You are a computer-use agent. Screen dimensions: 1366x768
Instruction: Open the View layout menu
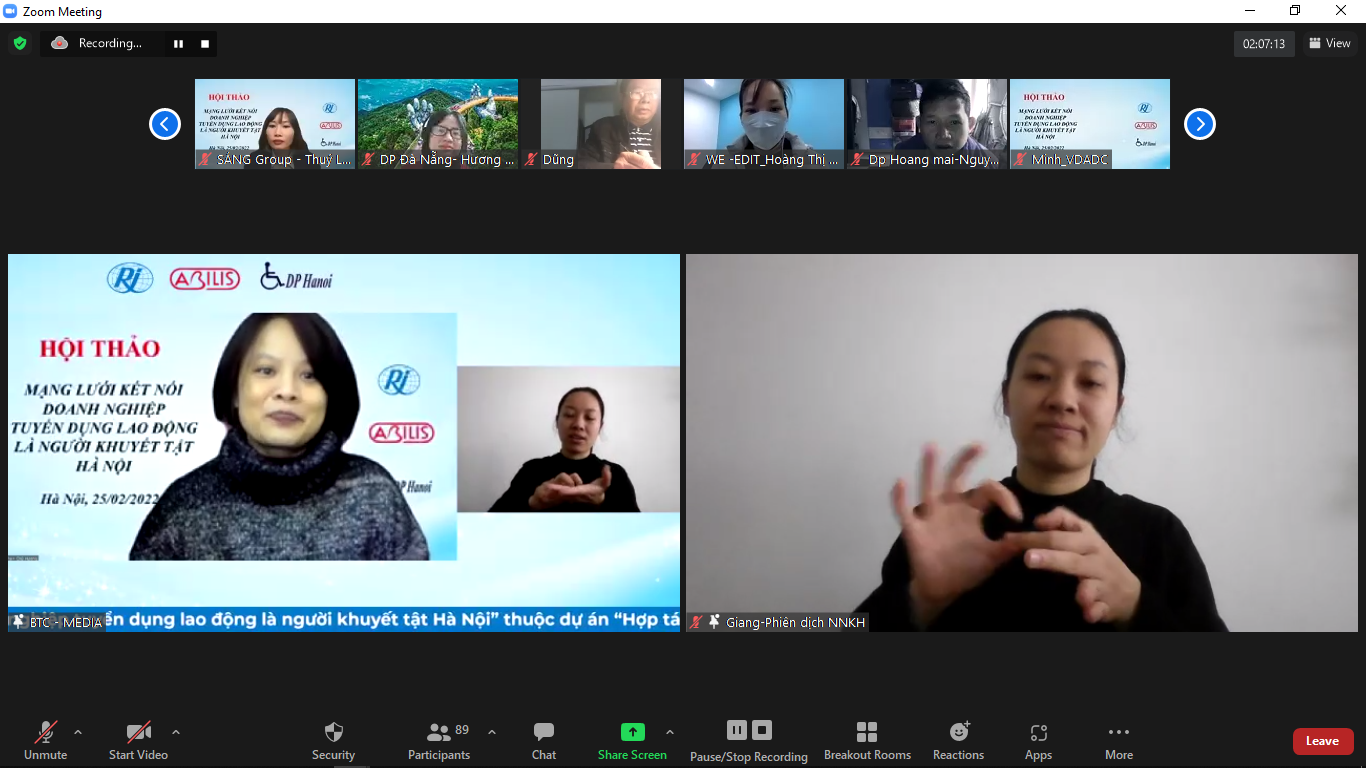pyautogui.click(x=1330, y=43)
